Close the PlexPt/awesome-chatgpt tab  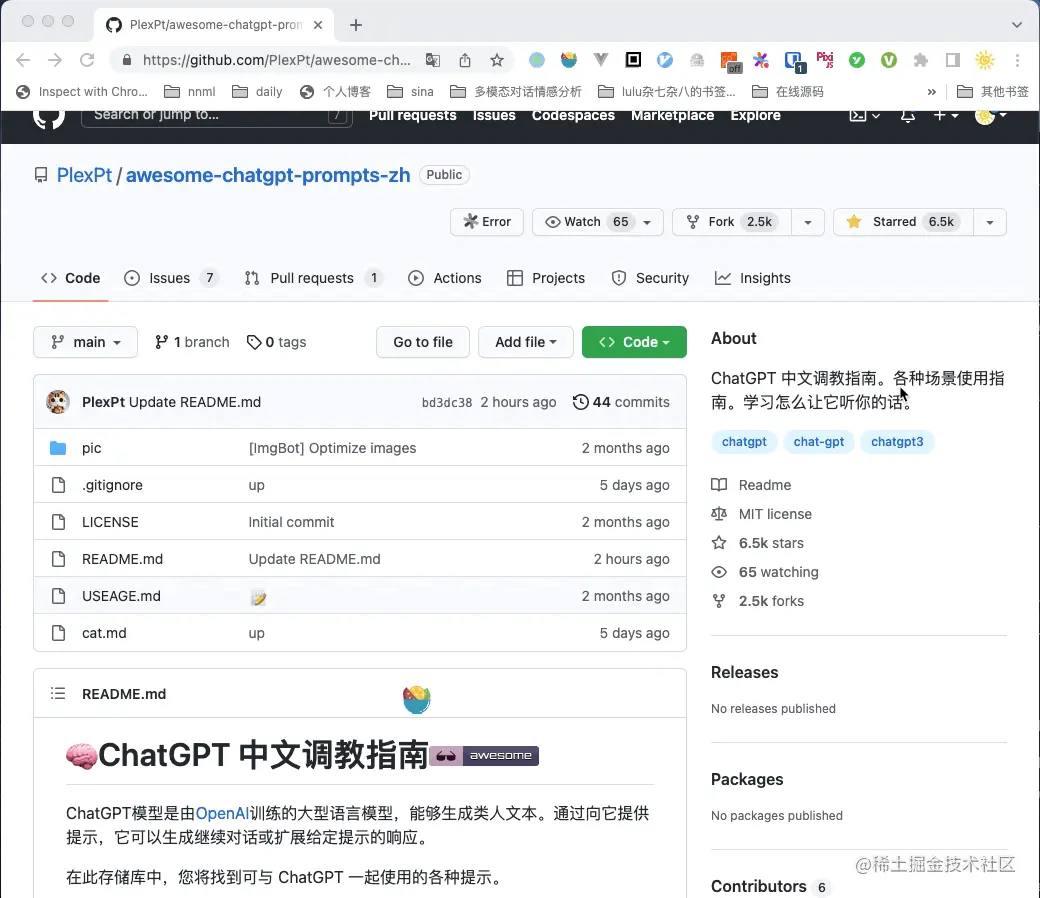318,25
